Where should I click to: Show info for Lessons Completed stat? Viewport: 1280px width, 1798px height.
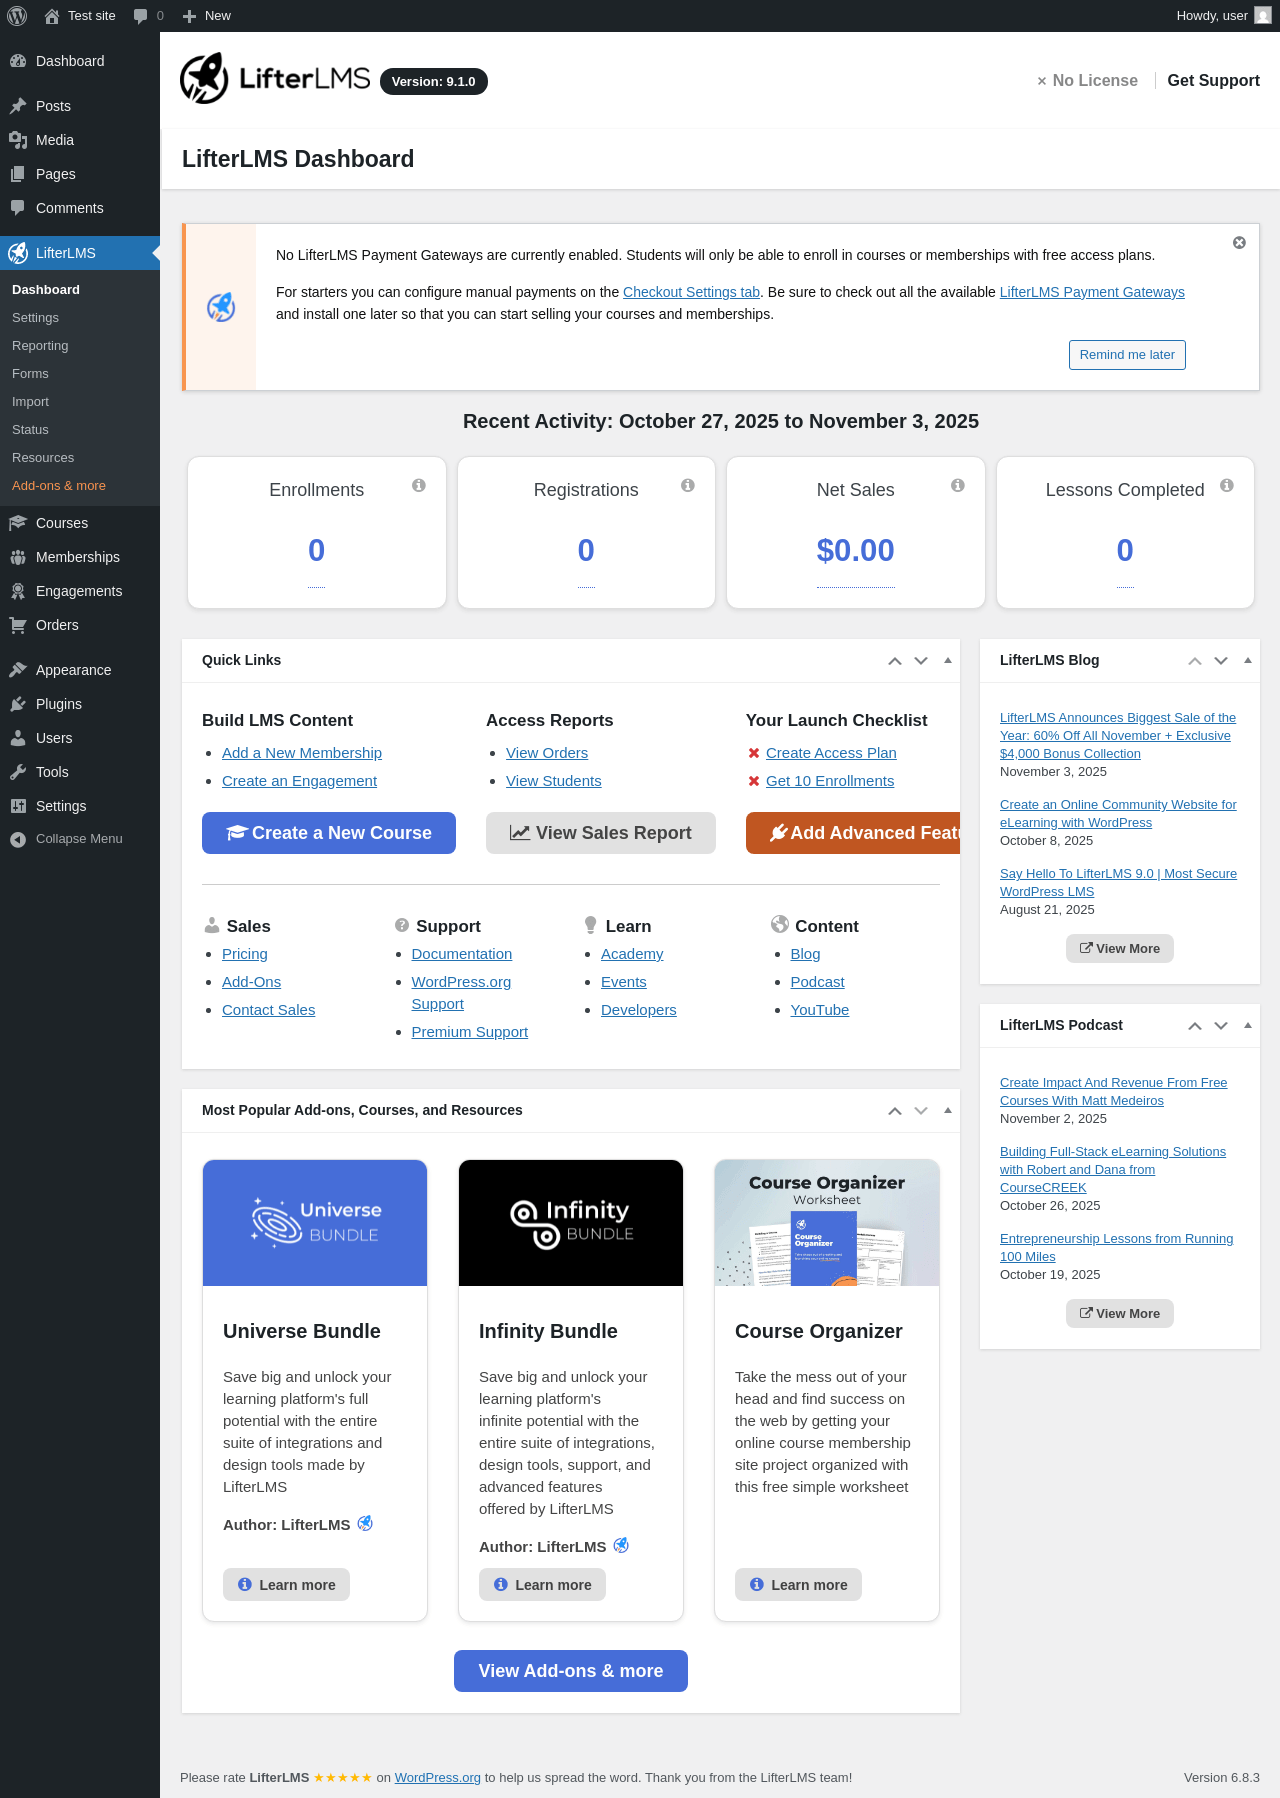tap(1227, 485)
